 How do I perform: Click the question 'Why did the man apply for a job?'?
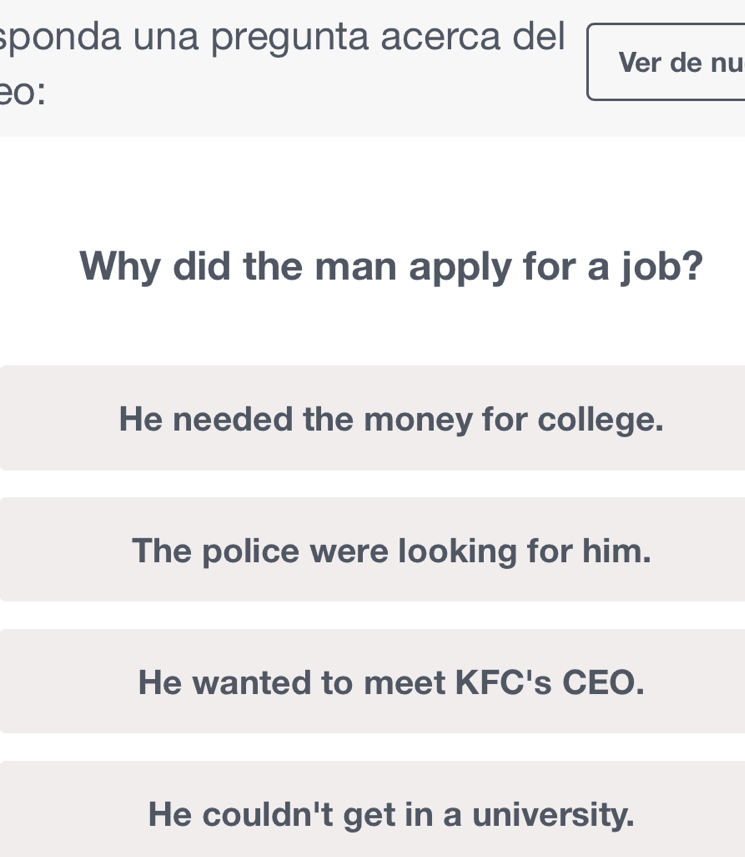[x=390, y=266]
